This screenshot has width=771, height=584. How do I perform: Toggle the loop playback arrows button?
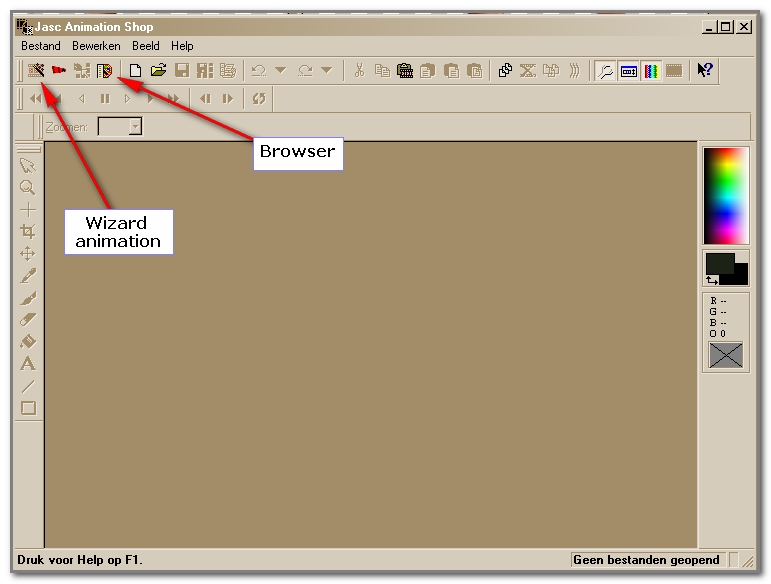pos(259,98)
